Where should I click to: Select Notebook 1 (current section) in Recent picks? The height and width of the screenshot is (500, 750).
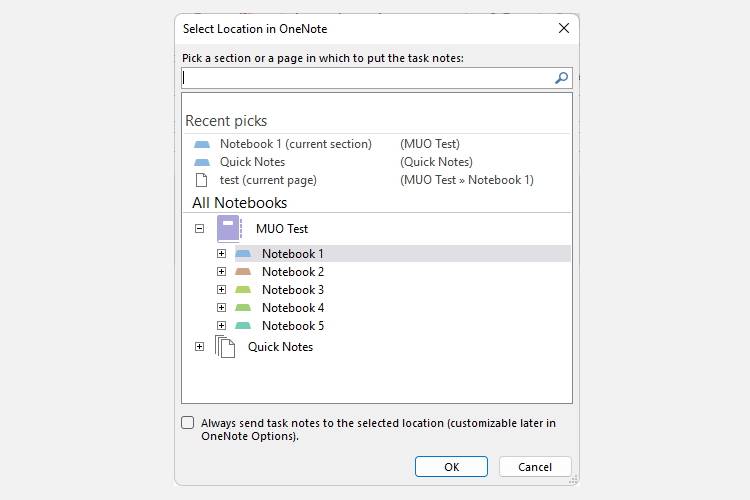(296, 144)
